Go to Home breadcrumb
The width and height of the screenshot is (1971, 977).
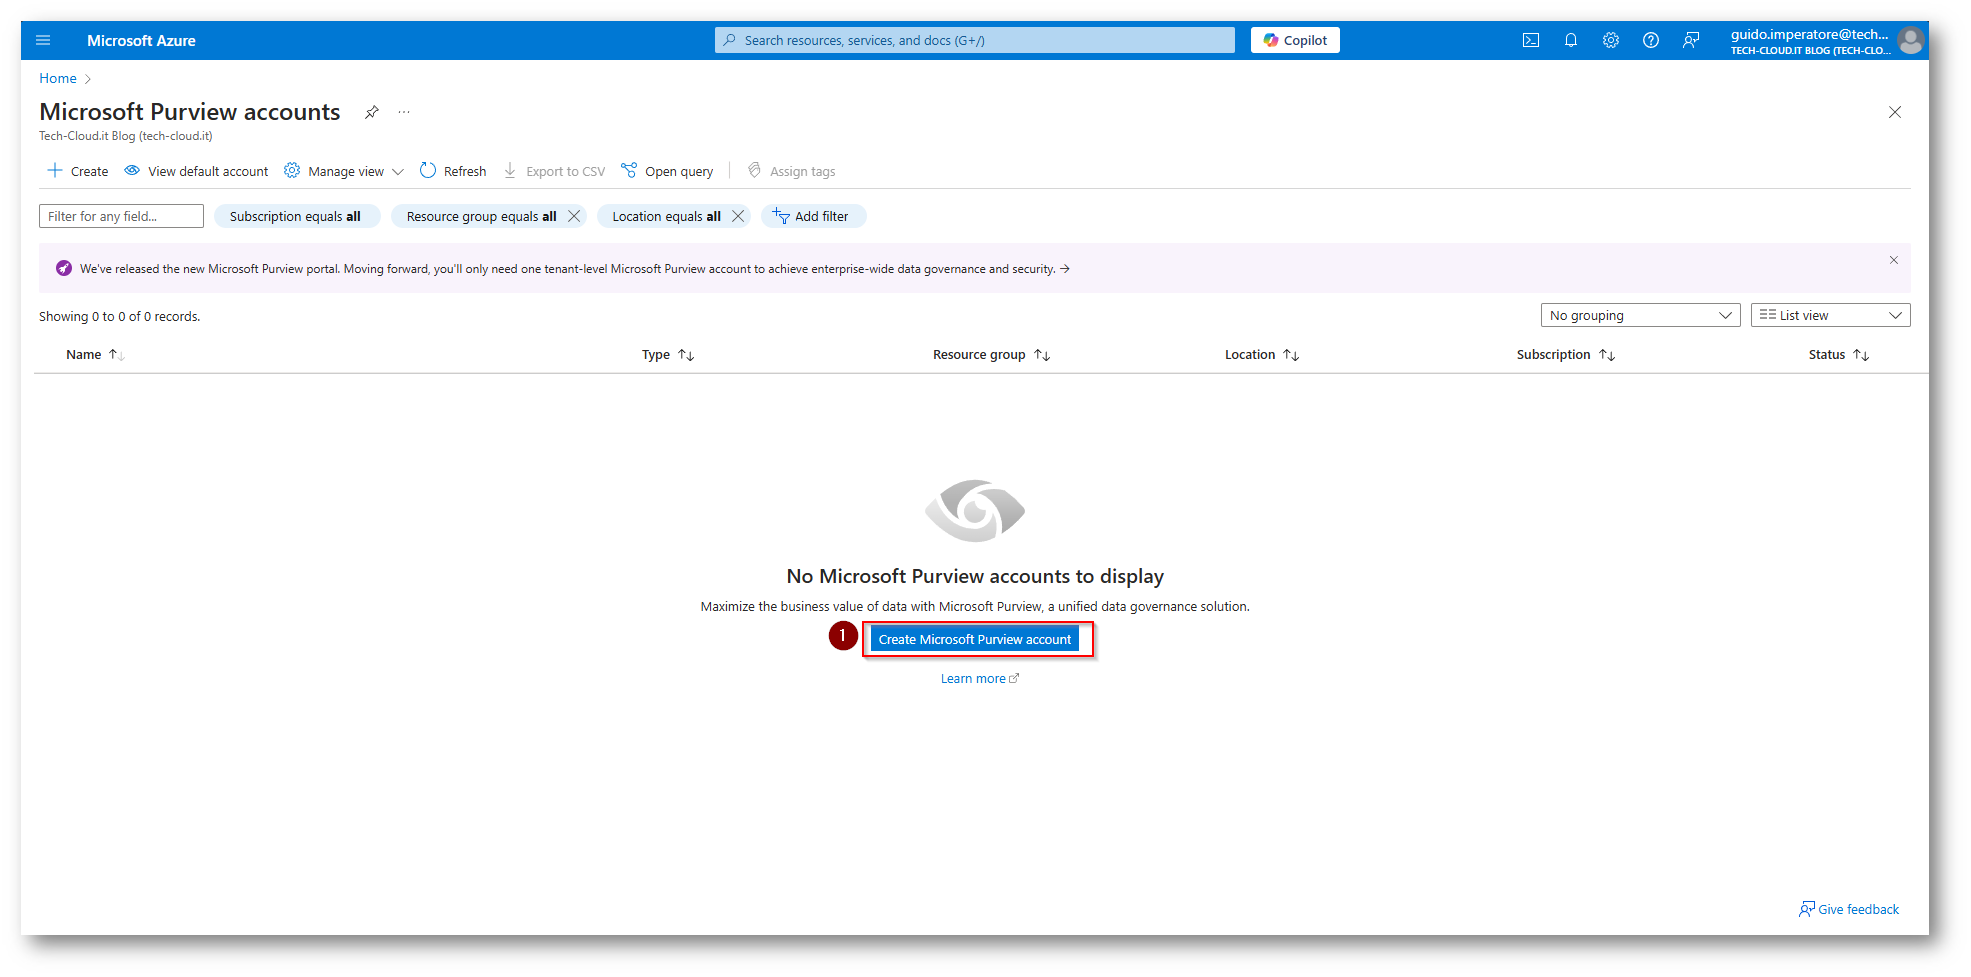[58, 78]
